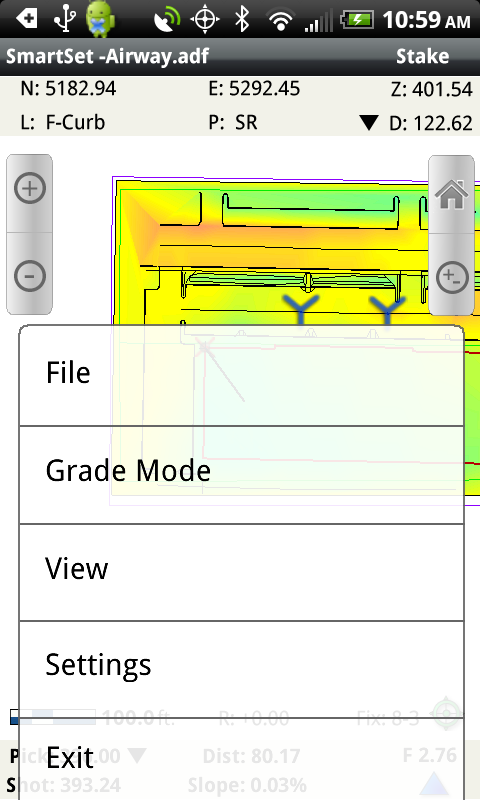Tap the N: 5182.94 northing value
Image resolution: width=480 pixels, height=800 pixels.
pyautogui.click(x=68, y=89)
